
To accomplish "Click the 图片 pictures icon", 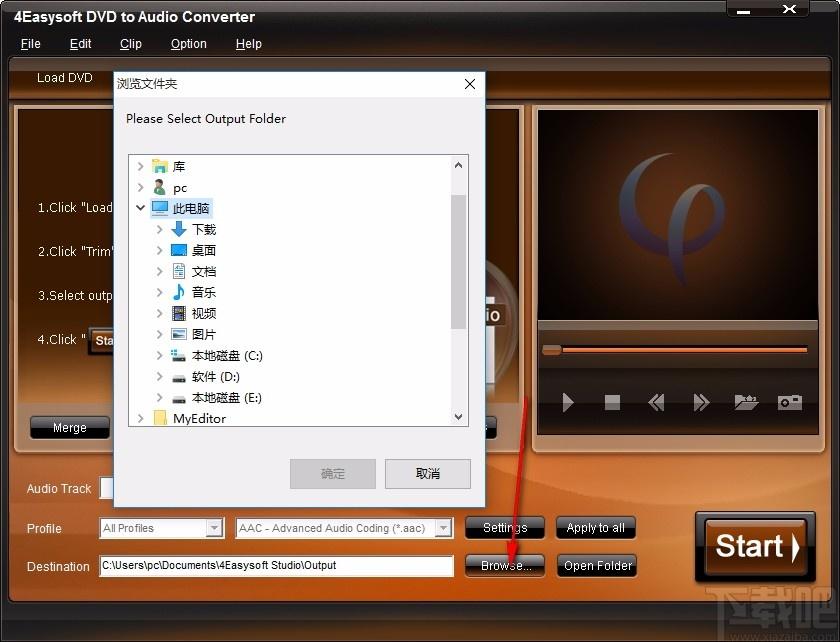I will (x=179, y=334).
